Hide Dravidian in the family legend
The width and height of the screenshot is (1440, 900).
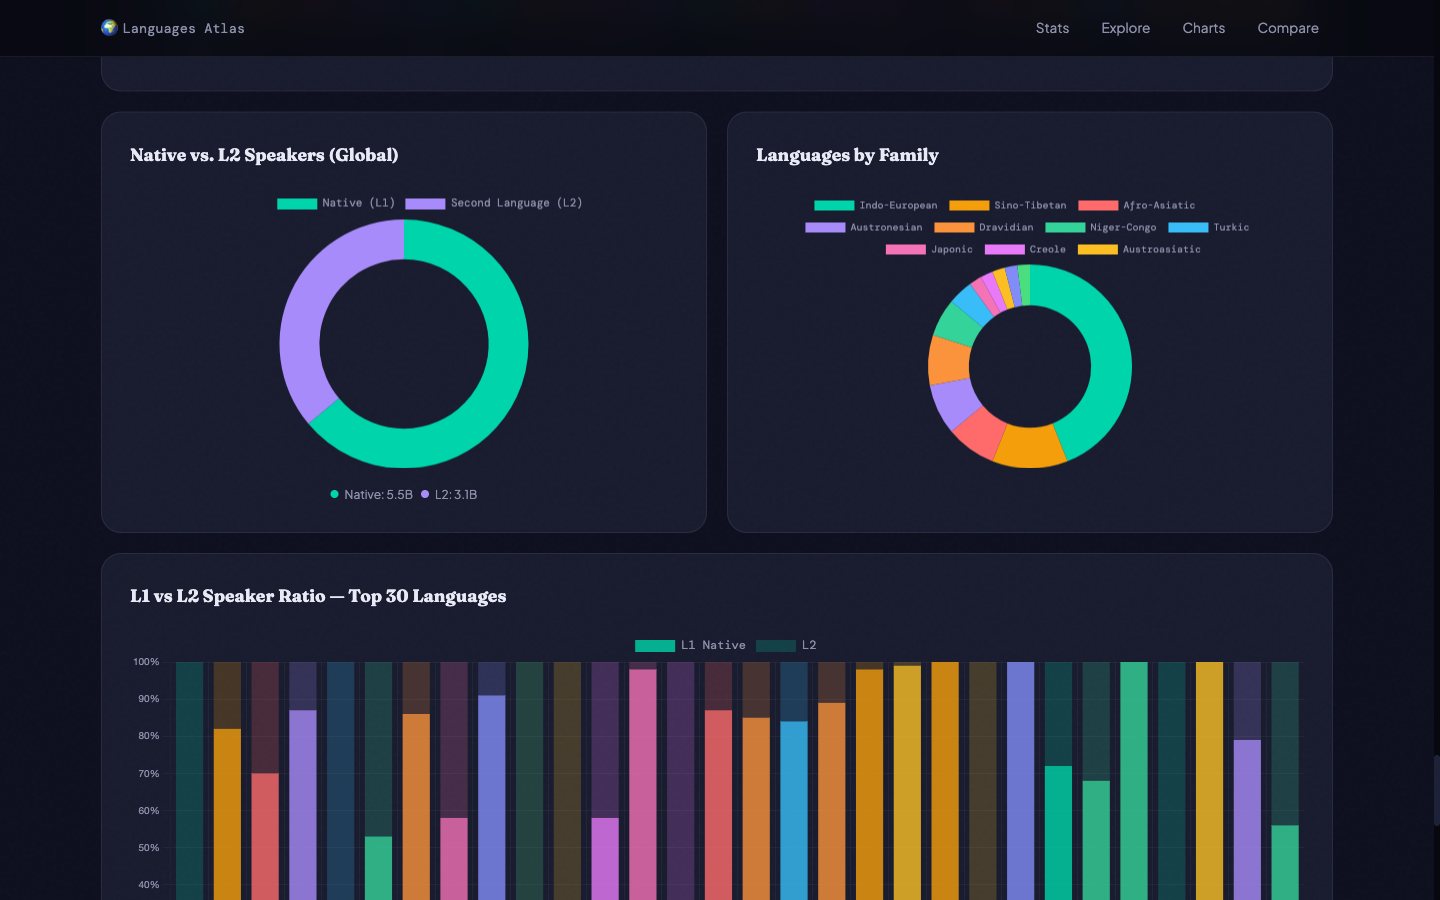tap(984, 227)
